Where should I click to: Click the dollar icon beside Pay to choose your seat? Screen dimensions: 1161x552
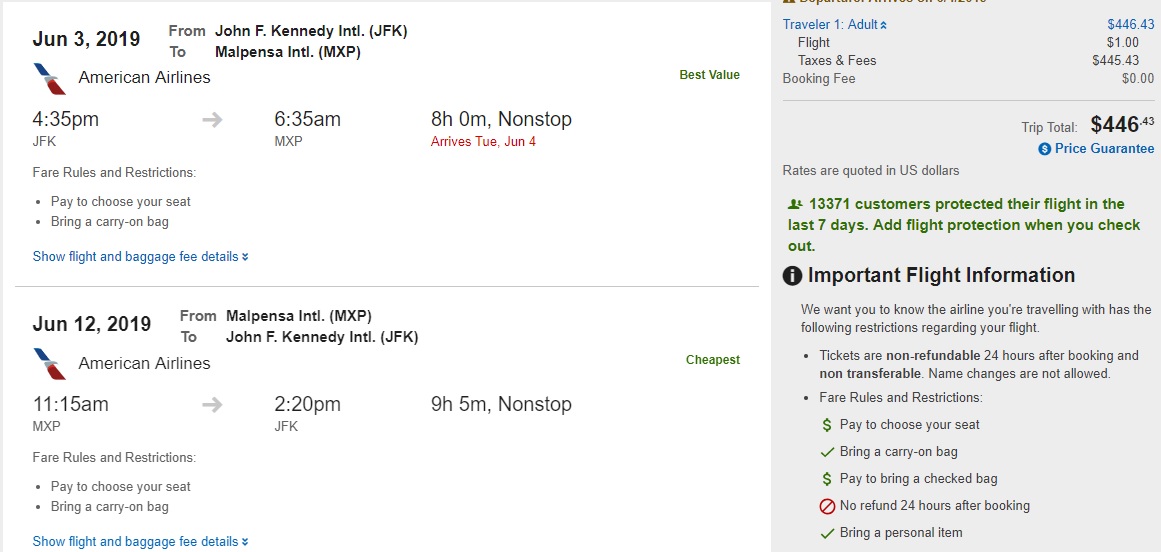pyautogui.click(x=827, y=425)
